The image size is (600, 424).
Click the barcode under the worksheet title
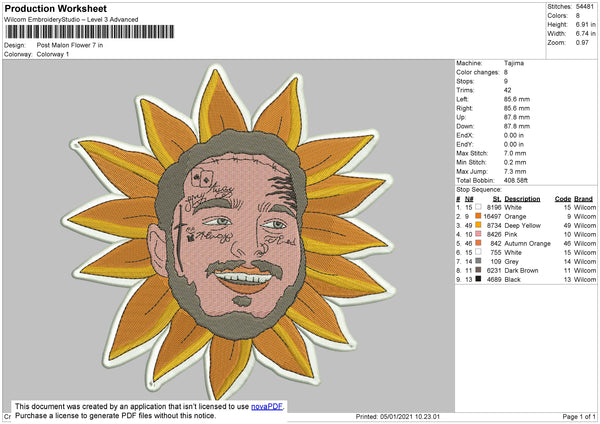click(x=90, y=32)
